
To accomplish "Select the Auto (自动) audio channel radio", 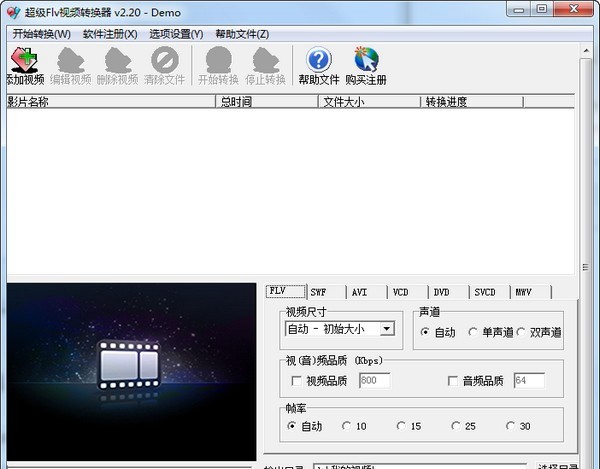I will [x=424, y=332].
